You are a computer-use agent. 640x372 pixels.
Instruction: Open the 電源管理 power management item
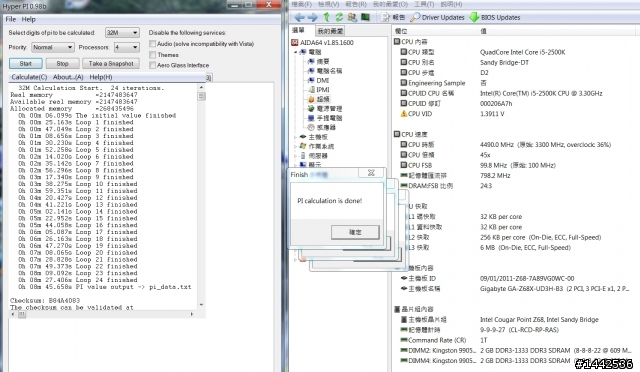coord(325,109)
